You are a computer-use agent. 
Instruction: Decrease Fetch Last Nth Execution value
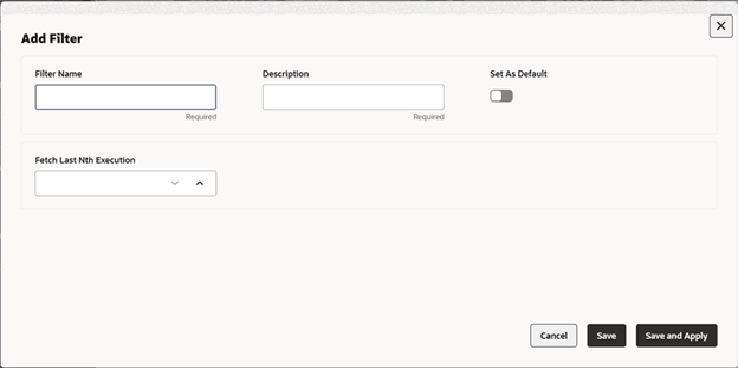click(175, 183)
